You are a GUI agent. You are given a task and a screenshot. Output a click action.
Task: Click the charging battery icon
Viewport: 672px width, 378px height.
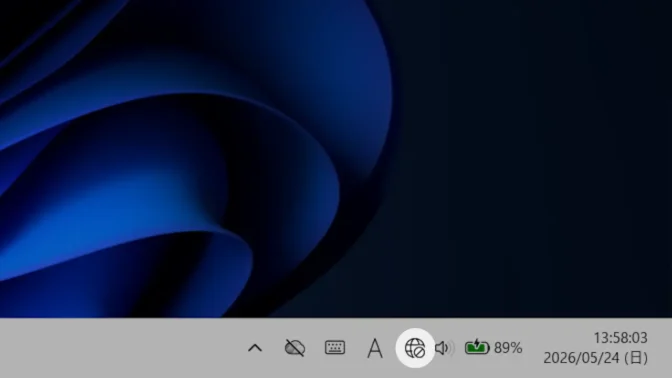477,347
